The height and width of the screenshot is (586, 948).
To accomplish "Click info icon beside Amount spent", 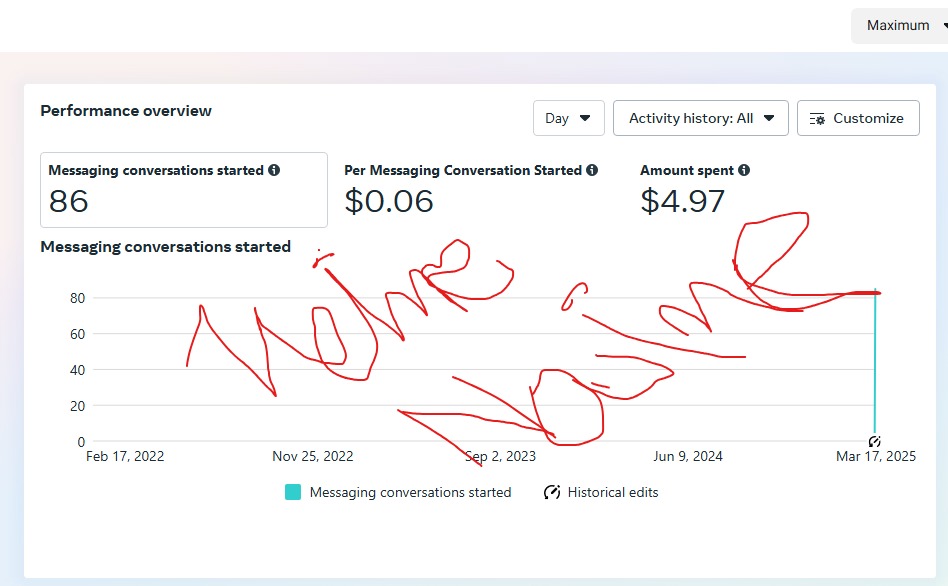I will (x=744, y=170).
